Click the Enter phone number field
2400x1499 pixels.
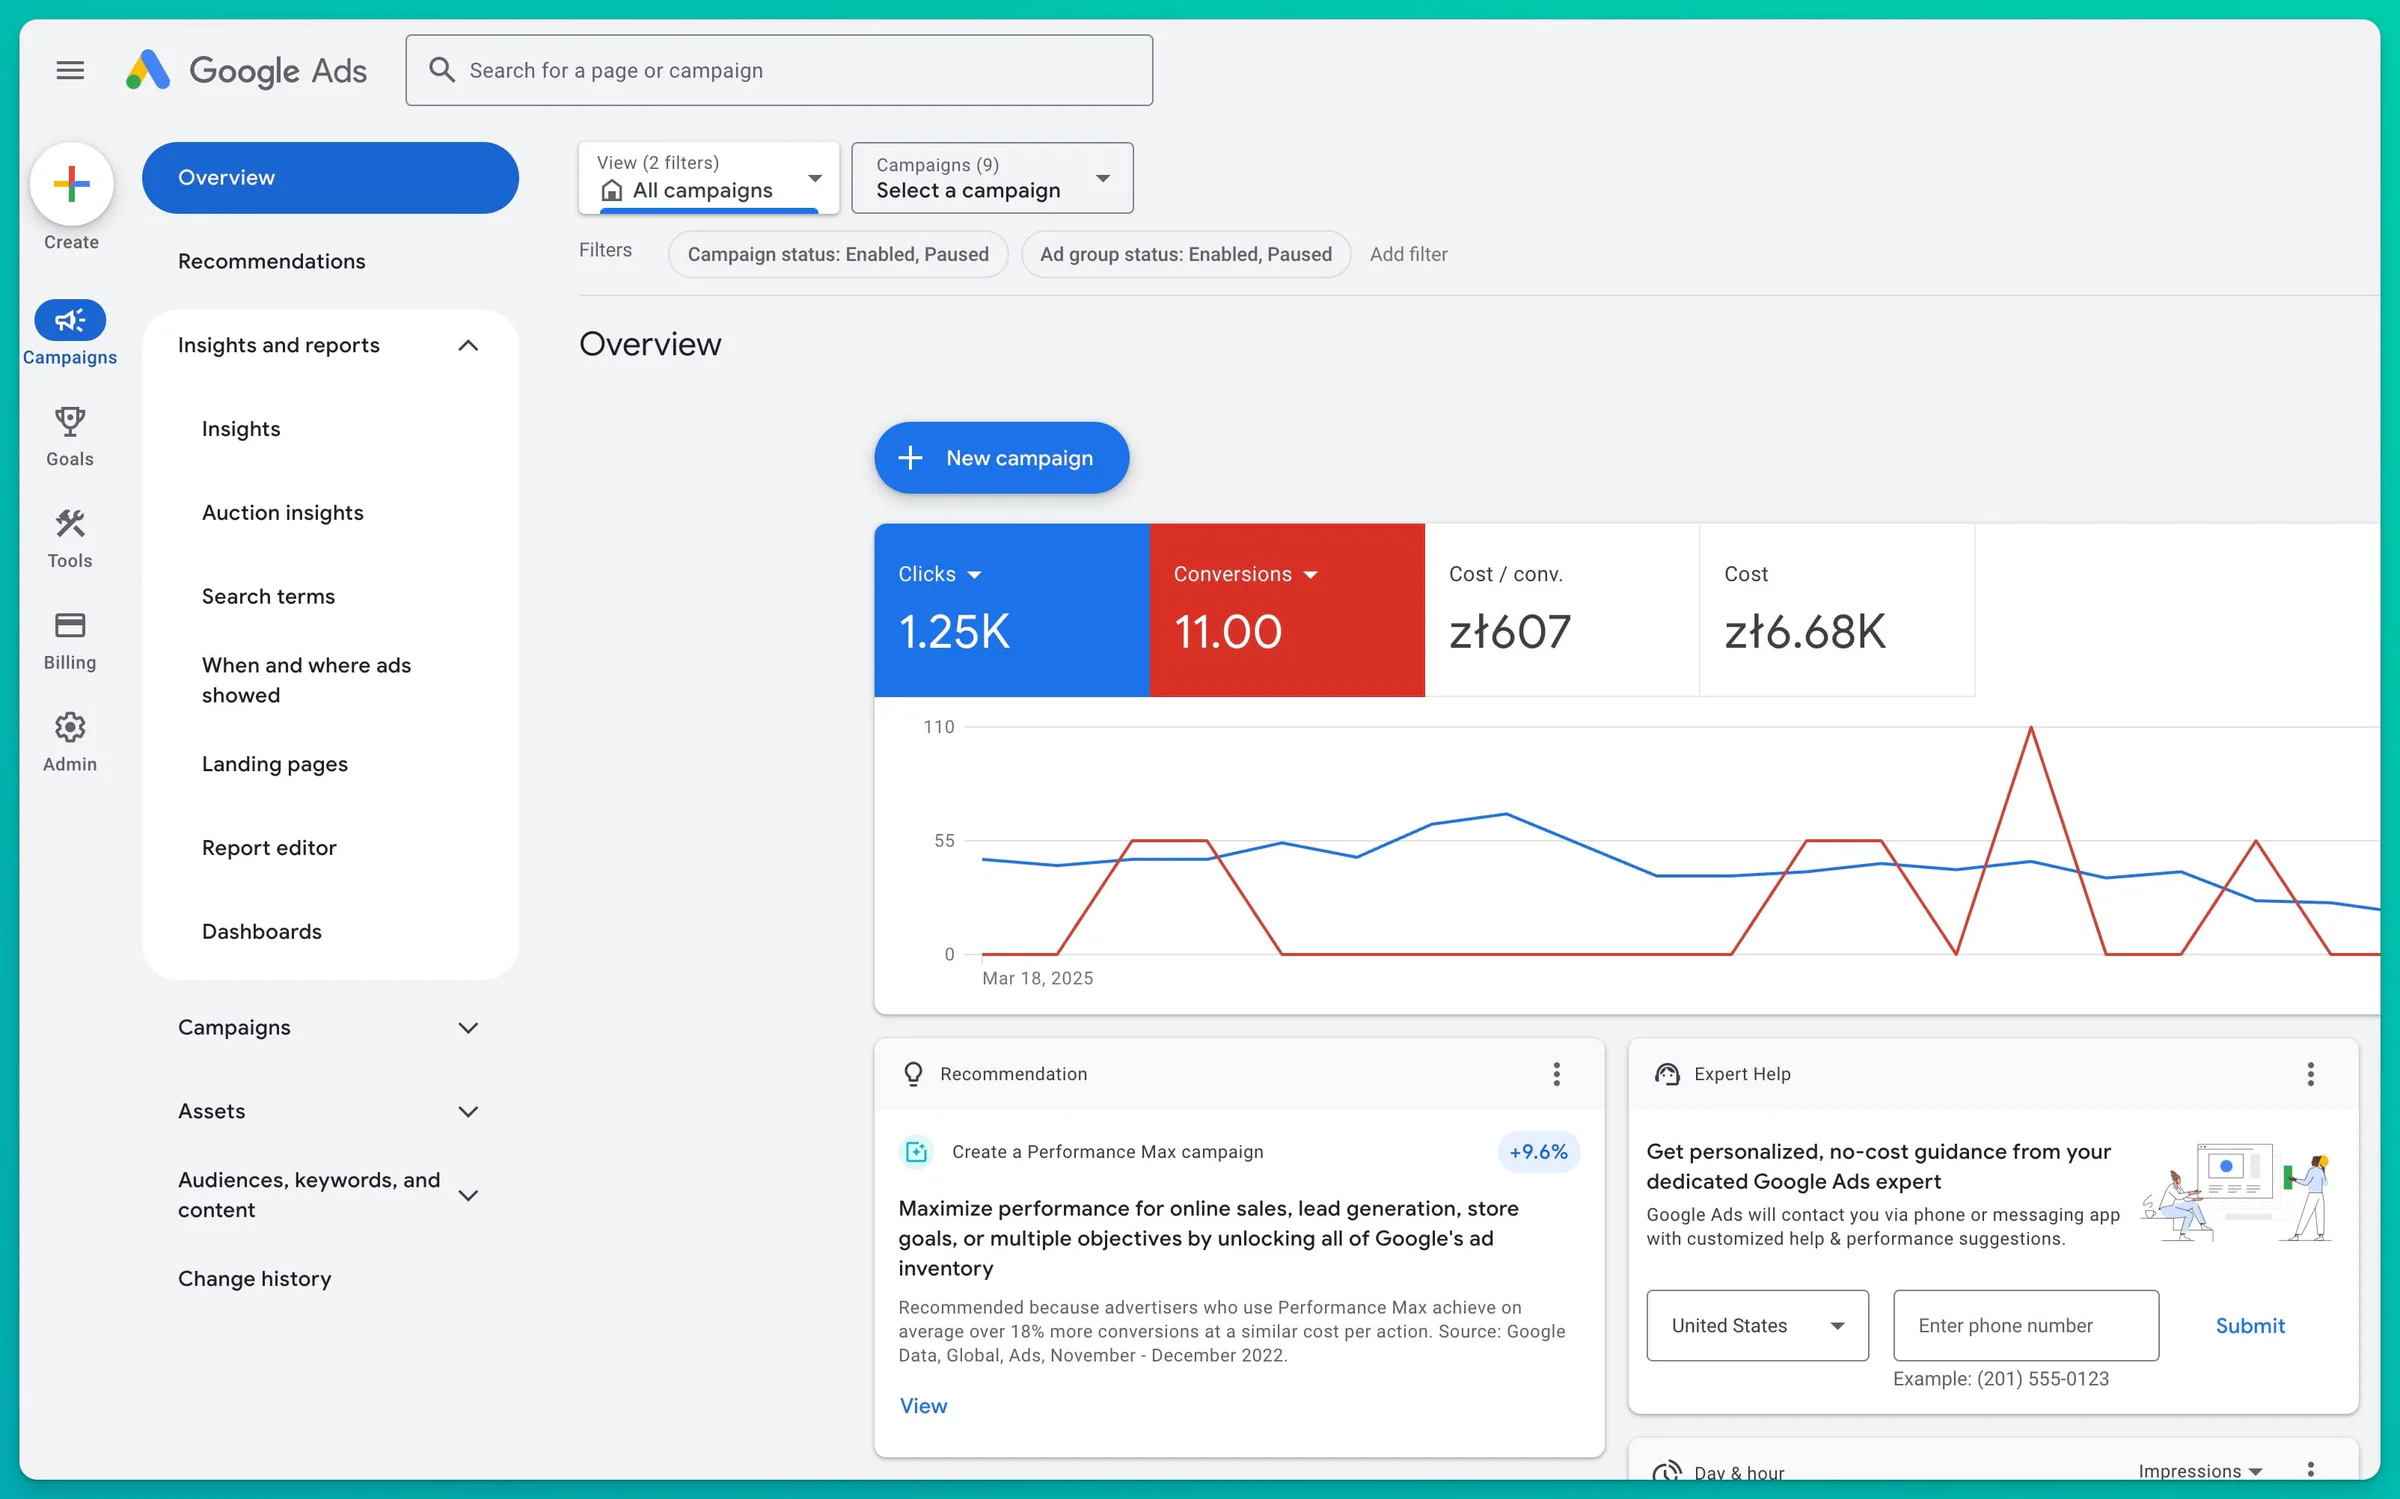pos(2025,1325)
